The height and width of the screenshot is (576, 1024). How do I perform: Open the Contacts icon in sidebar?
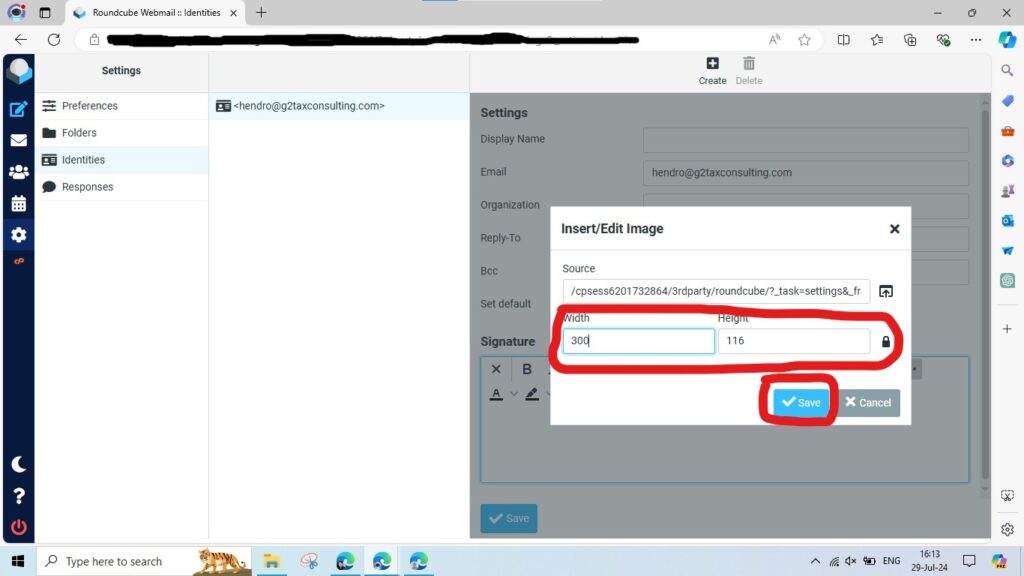18,172
